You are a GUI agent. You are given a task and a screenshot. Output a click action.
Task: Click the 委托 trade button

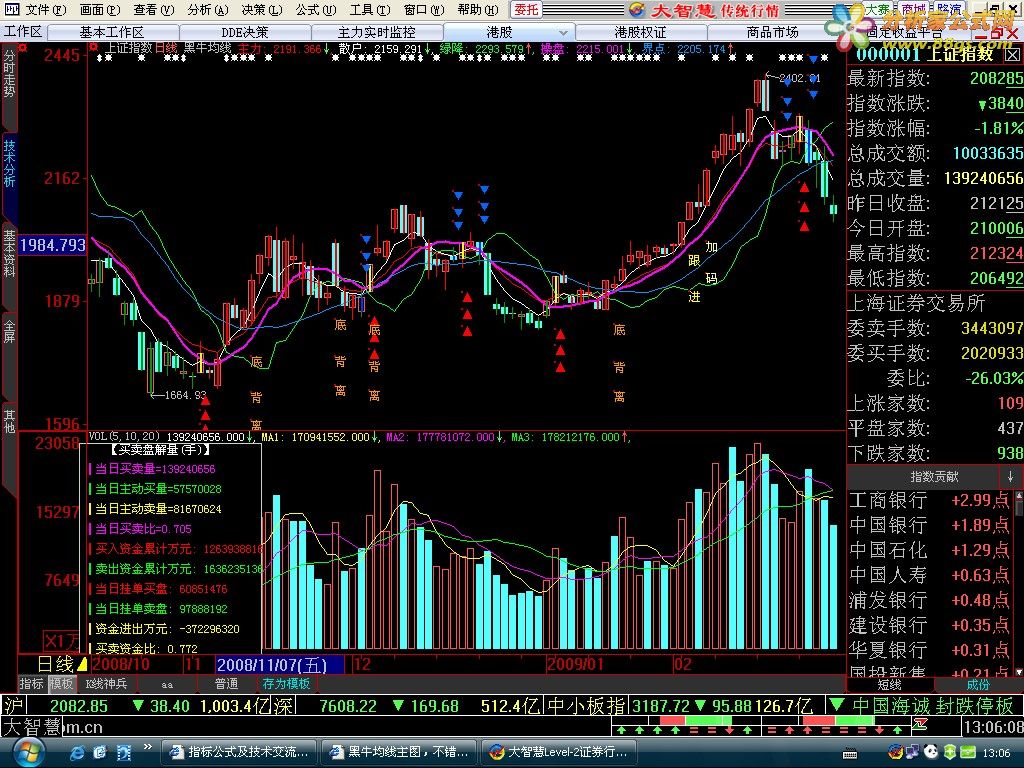(526, 10)
